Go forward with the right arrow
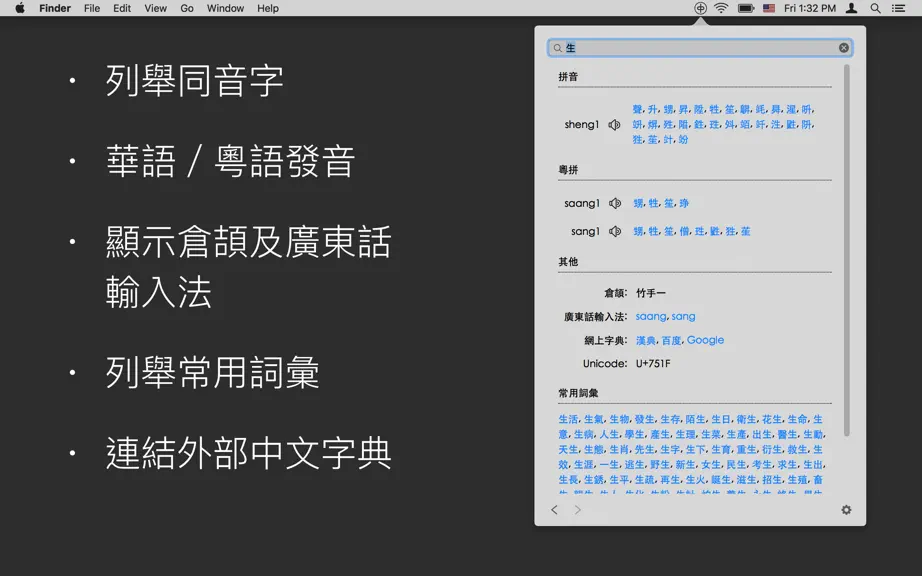 pyautogui.click(x=577, y=510)
